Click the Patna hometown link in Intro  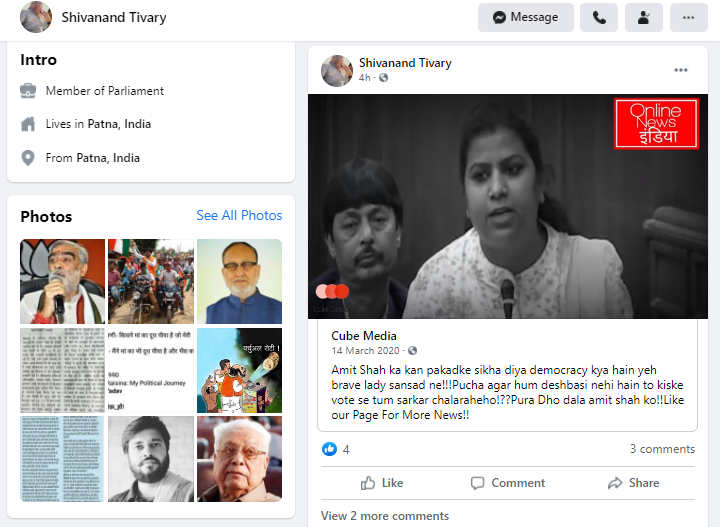(x=108, y=158)
